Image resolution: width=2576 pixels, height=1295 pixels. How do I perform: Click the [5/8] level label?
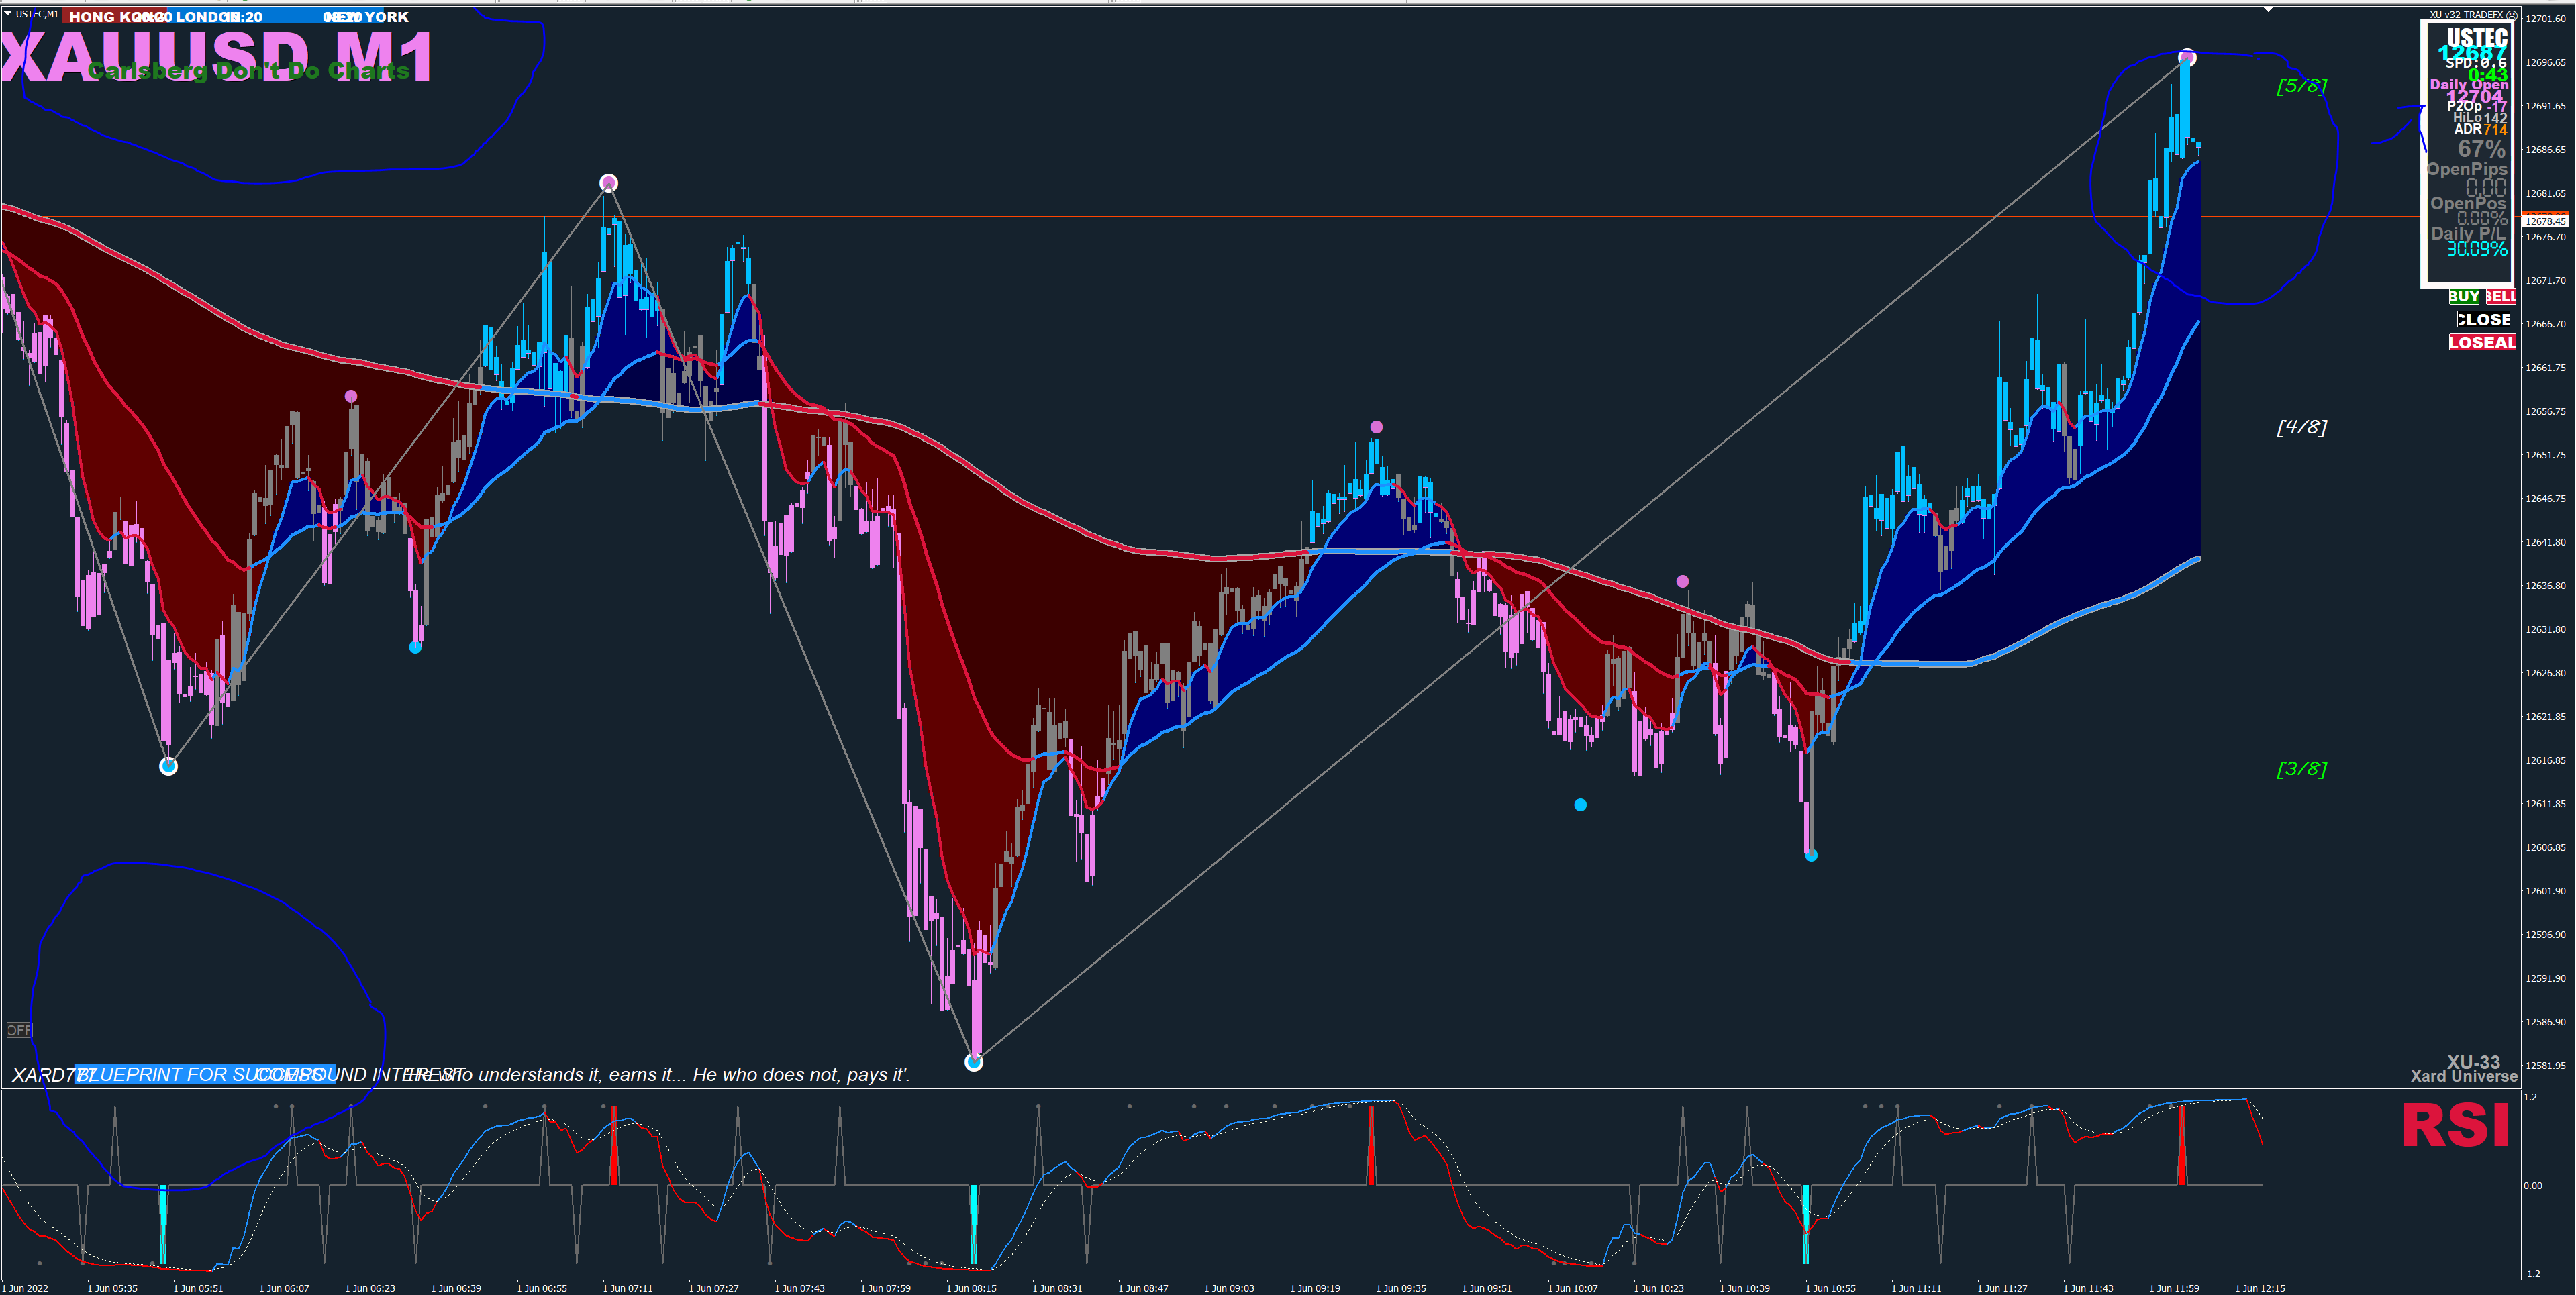2301,86
